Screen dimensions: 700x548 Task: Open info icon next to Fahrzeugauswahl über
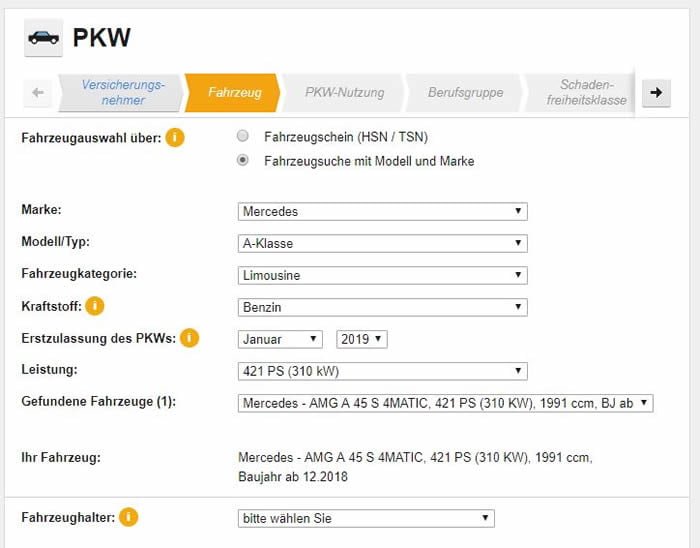click(x=175, y=137)
